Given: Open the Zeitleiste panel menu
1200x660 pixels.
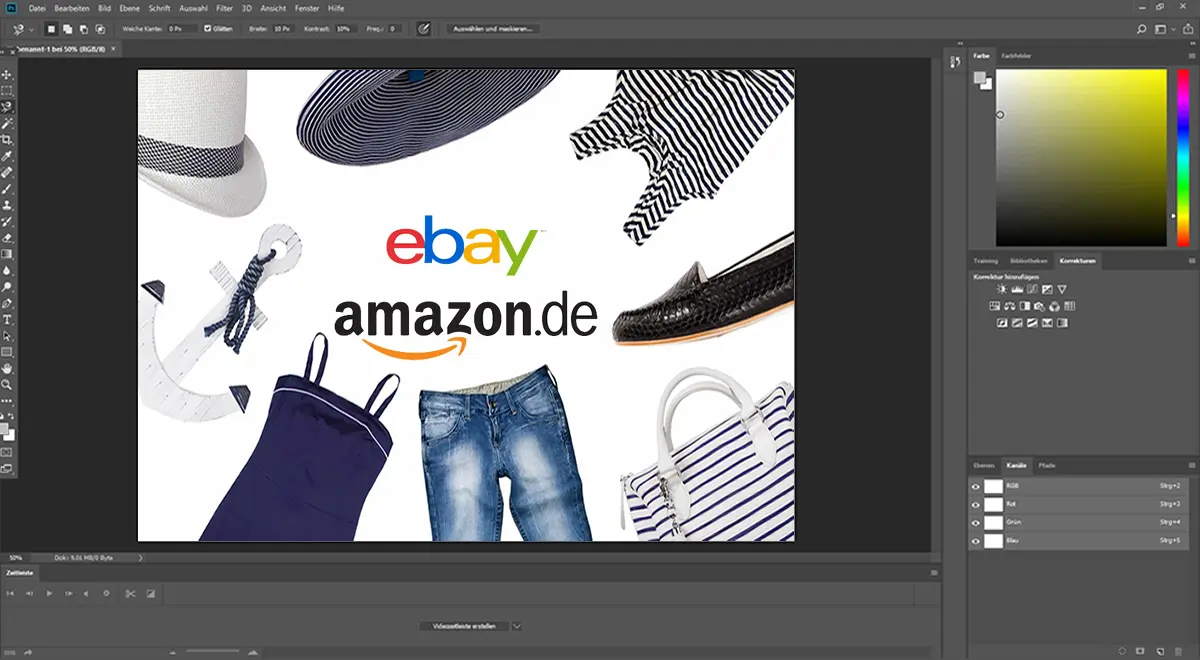Looking at the screenshot, I should 933,573.
